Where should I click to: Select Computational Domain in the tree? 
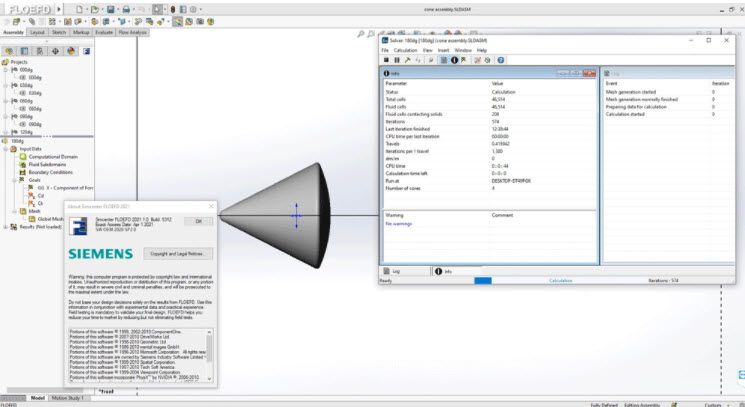click(x=53, y=157)
